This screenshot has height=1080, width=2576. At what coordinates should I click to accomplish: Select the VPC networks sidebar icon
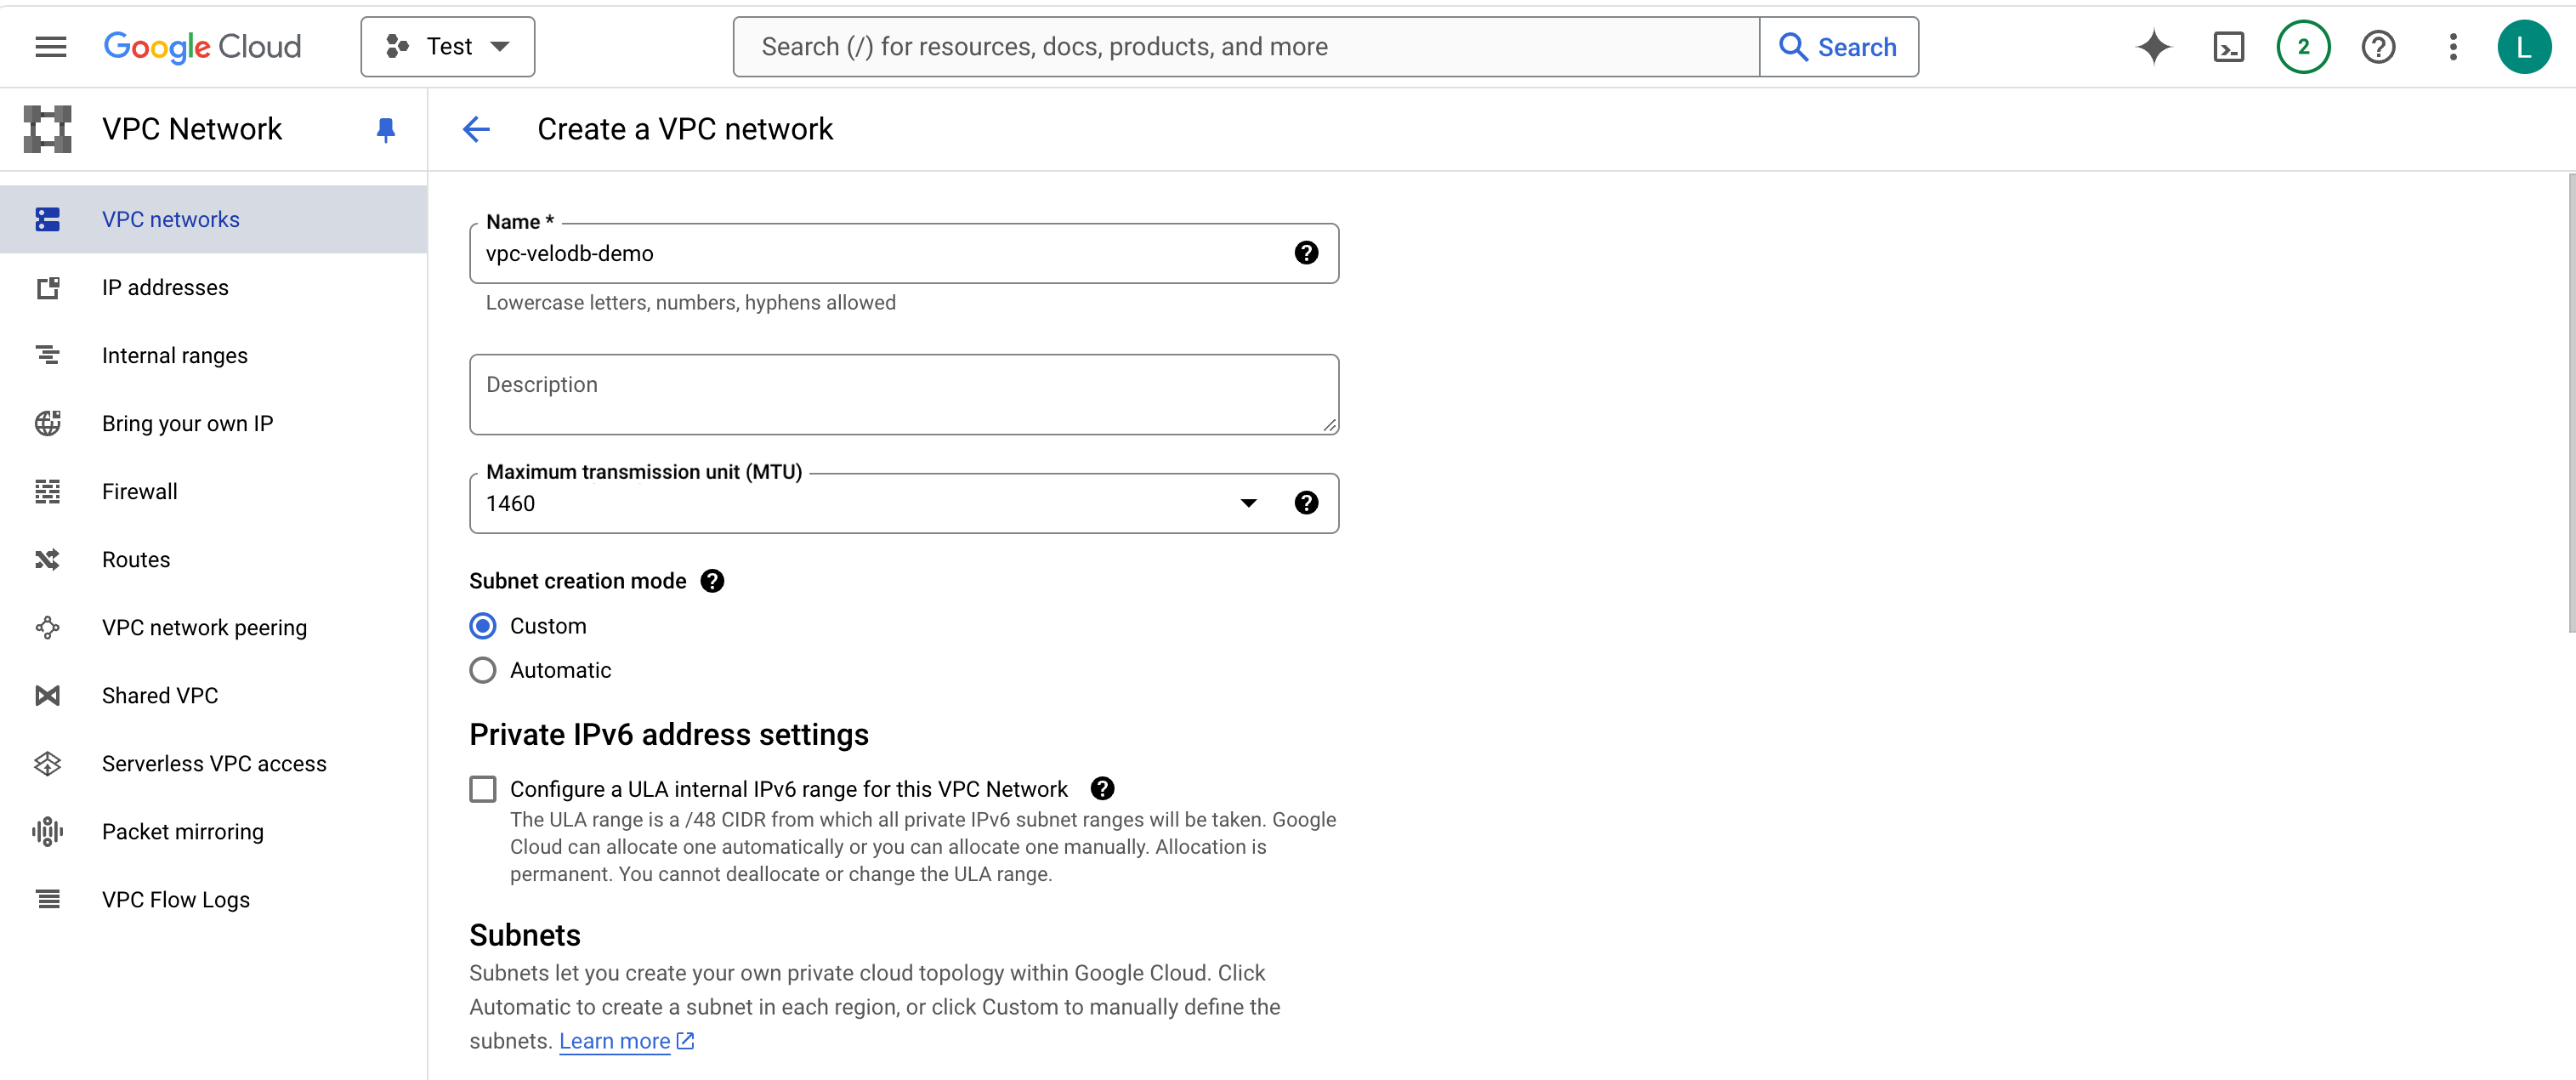point(47,219)
